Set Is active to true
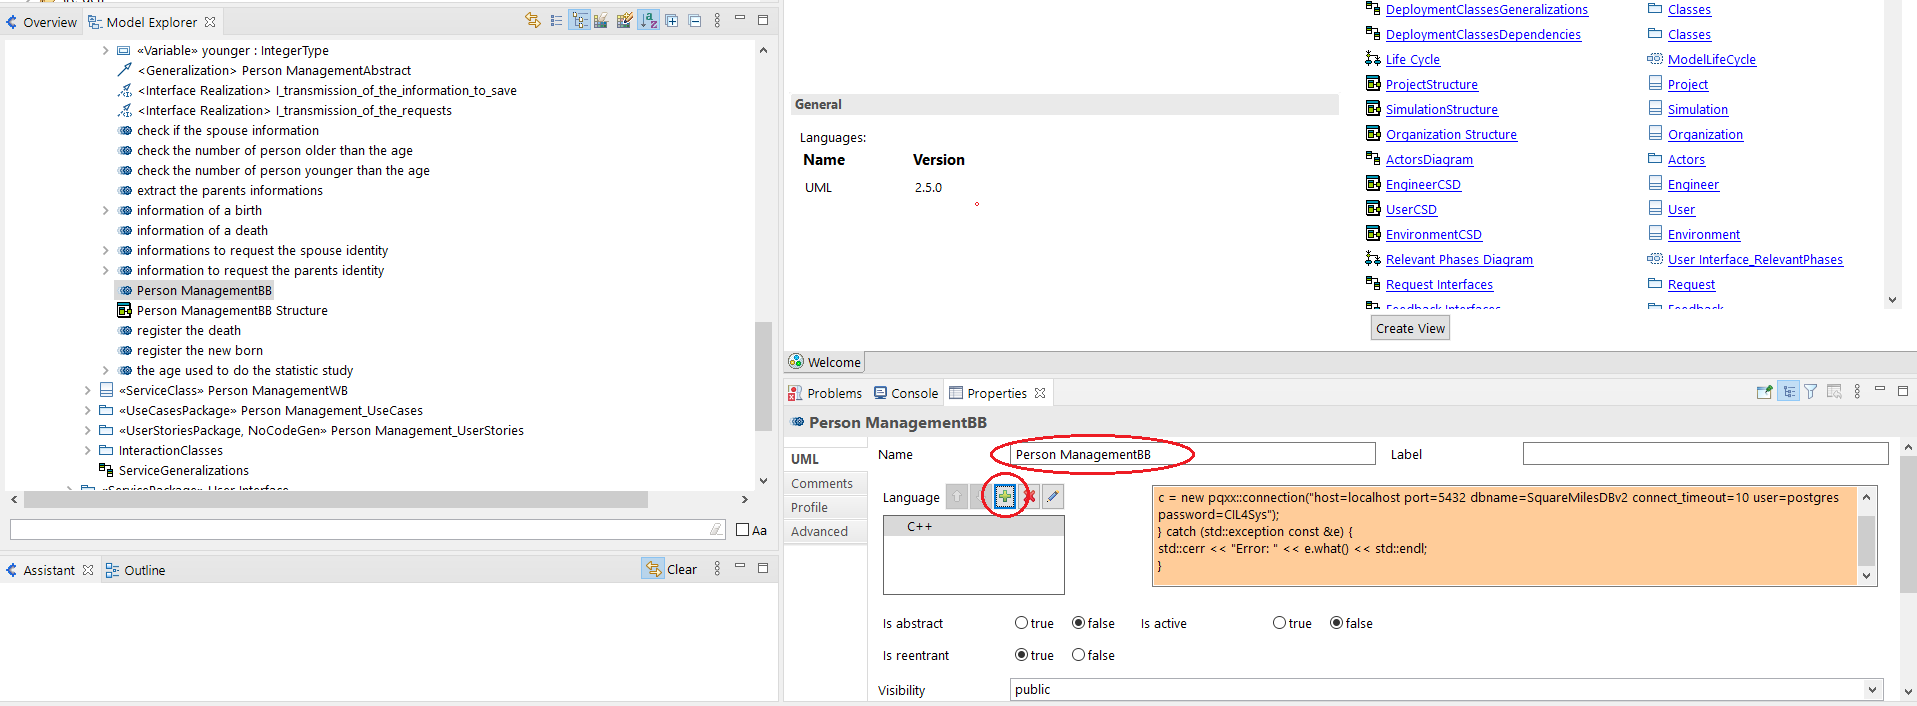 1279,623
